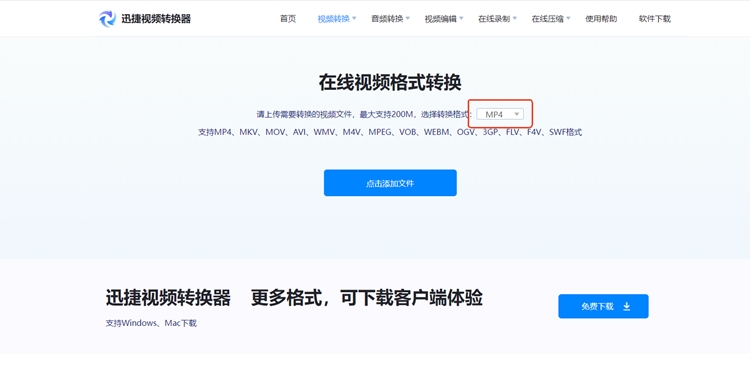The image size is (750, 384).
Task: Click the supported formats line 支持MP4、MKV
Action: pyautogui.click(x=390, y=132)
